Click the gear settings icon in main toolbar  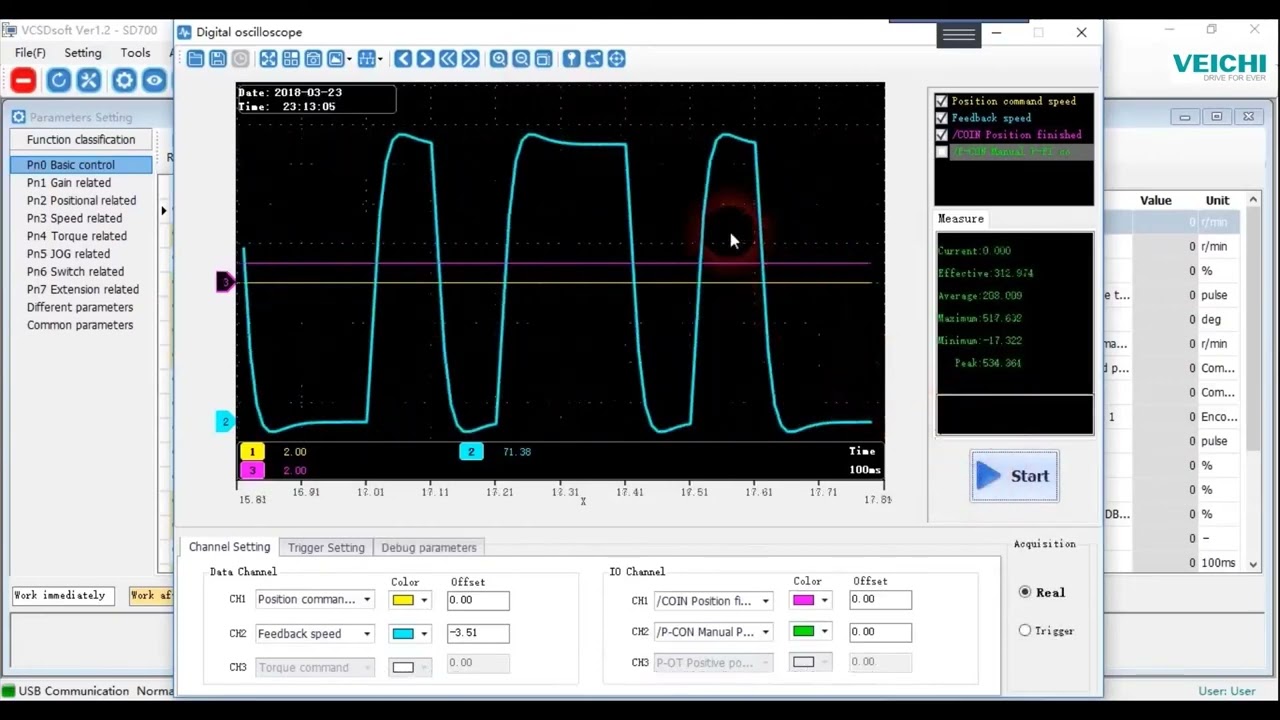tap(124, 81)
